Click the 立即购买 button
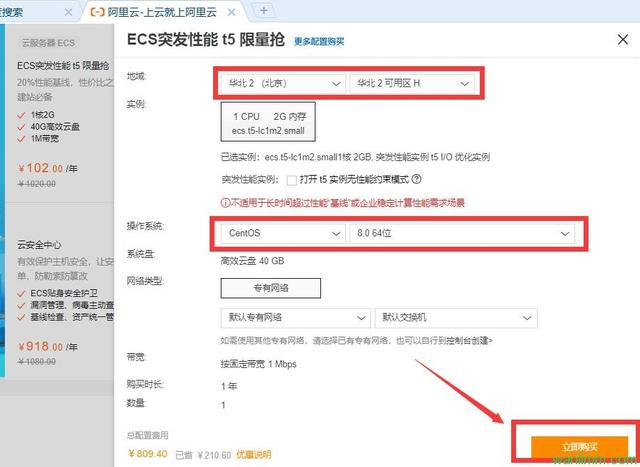This screenshot has width=640, height=467. click(x=579, y=447)
